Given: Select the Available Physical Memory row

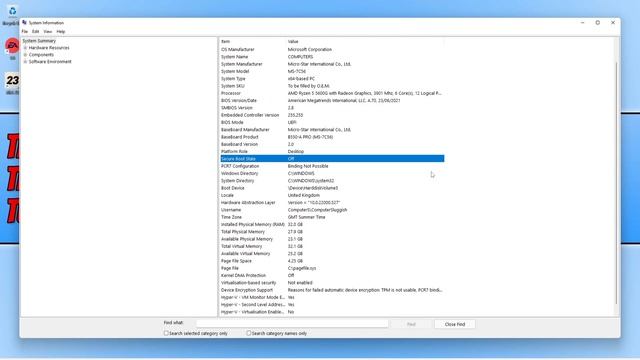Looking at the screenshot, I should click(332, 239).
